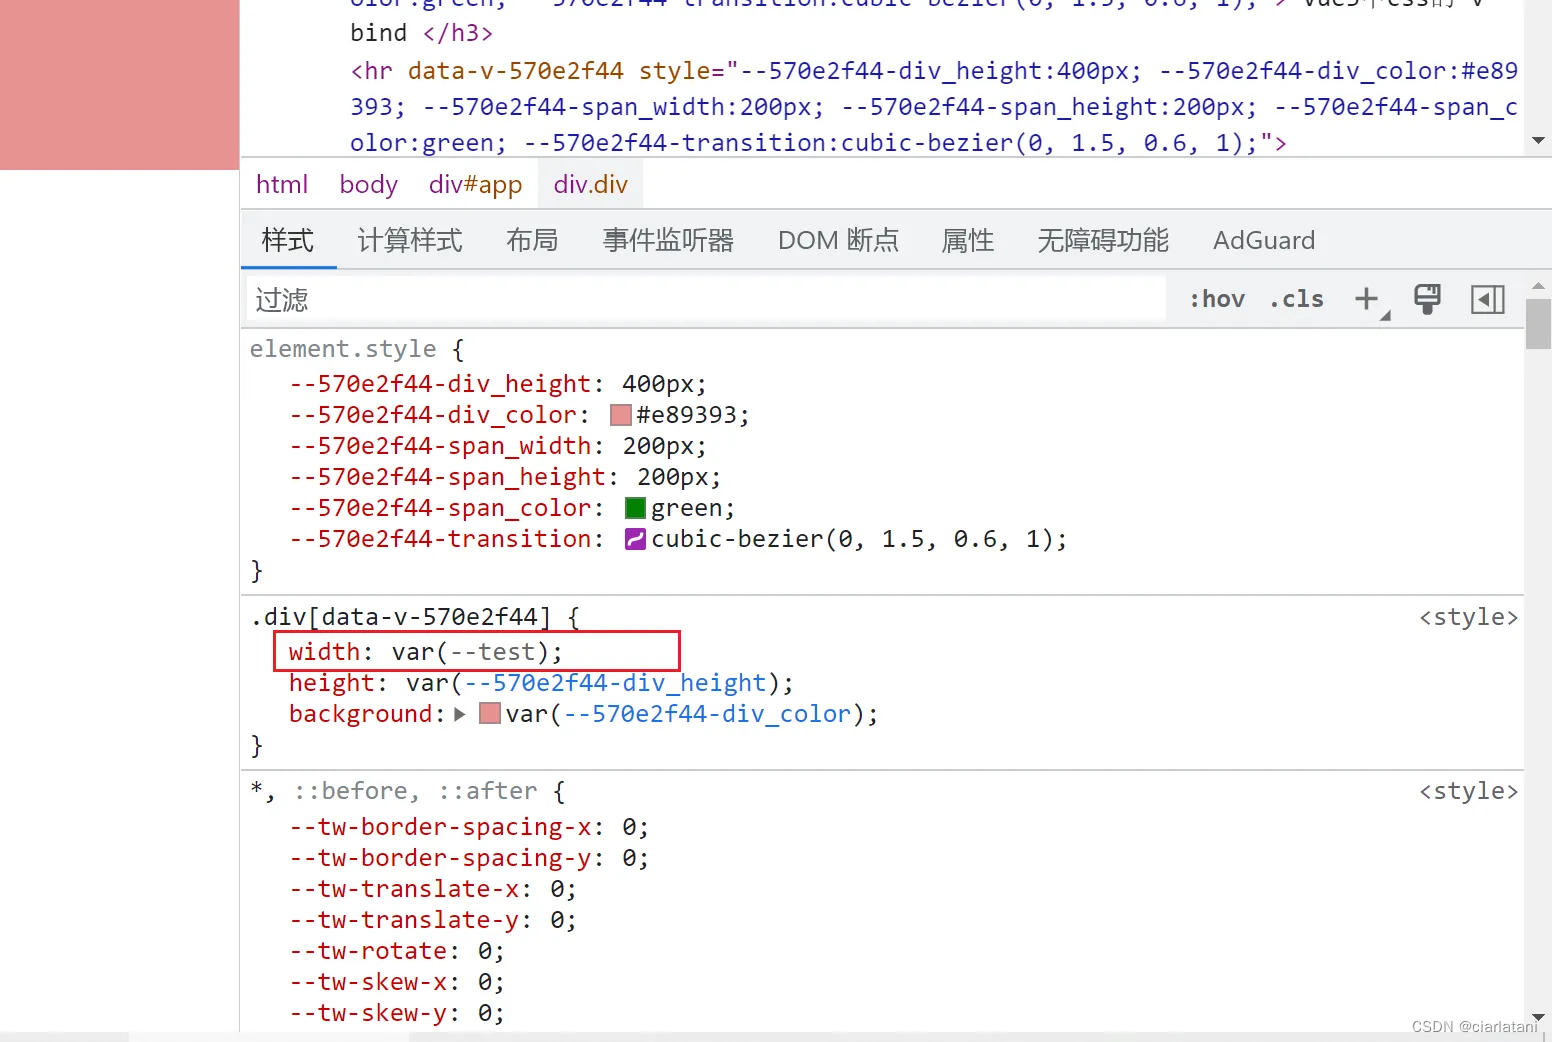Select the 事件监听器 tab
The height and width of the screenshot is (1042, 1552).
pyautogui.click(x=668, y=241)
